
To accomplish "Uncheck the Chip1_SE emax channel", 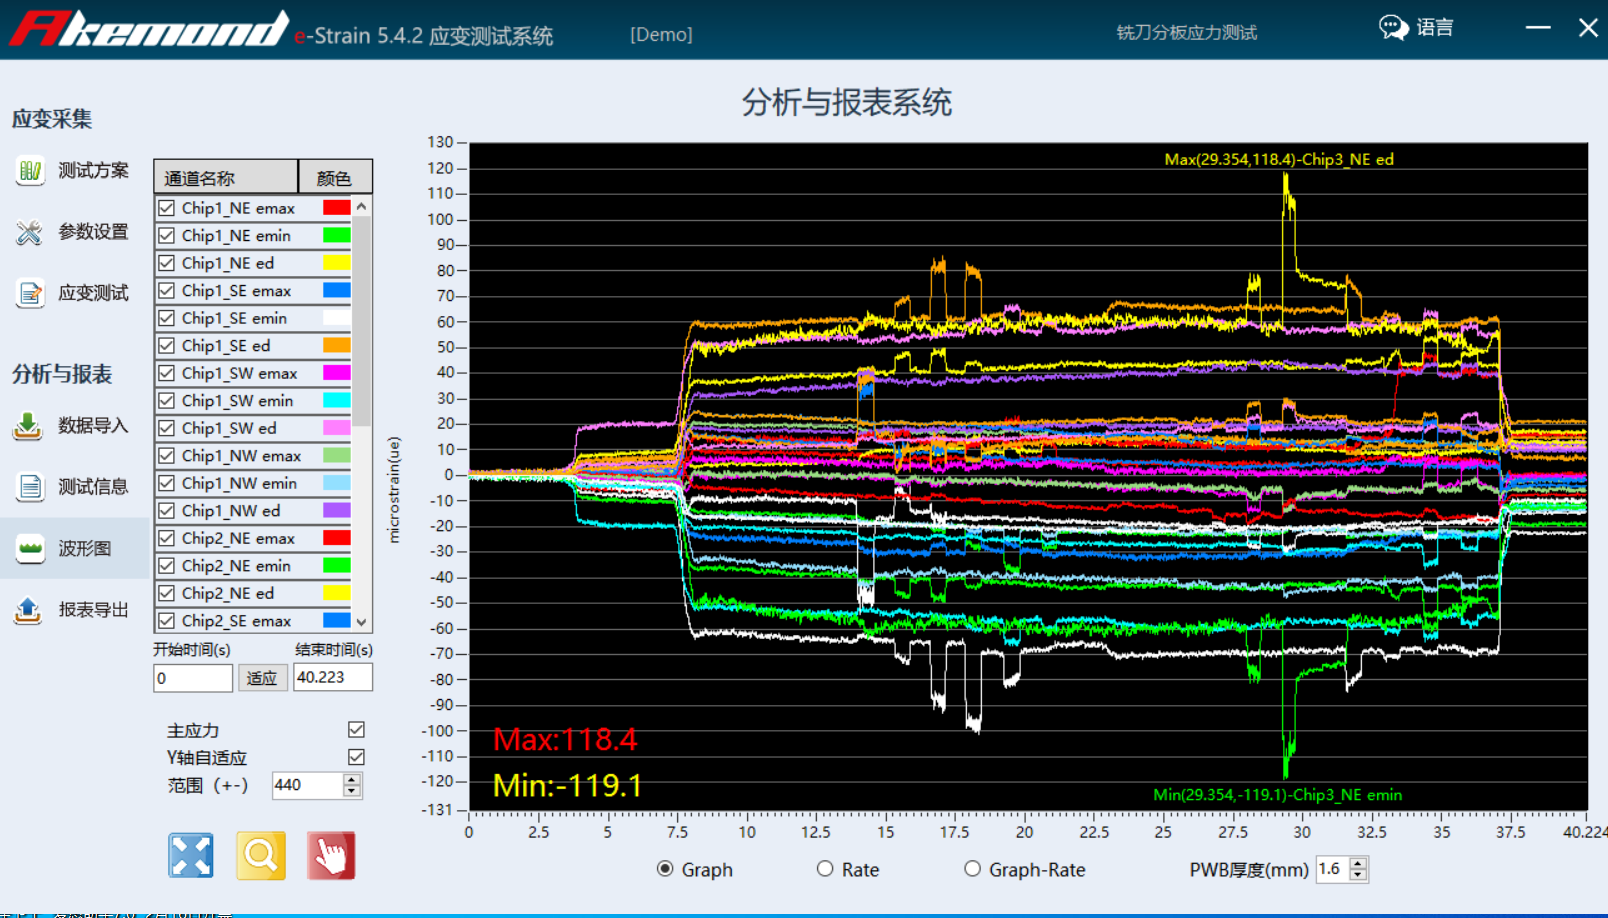I will point(167,291).
